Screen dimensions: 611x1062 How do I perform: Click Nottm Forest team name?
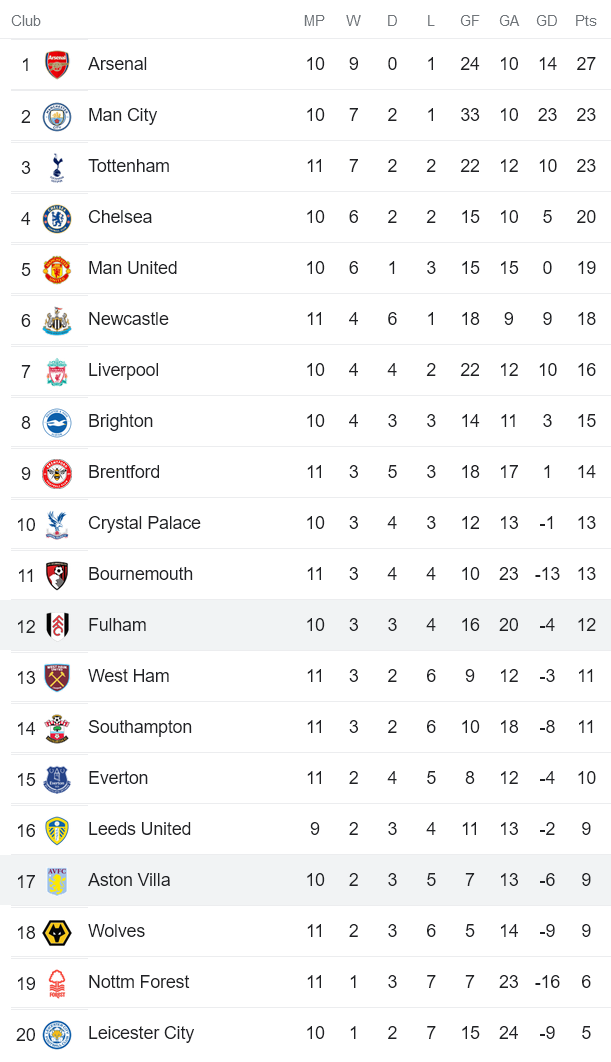(138, 982)
